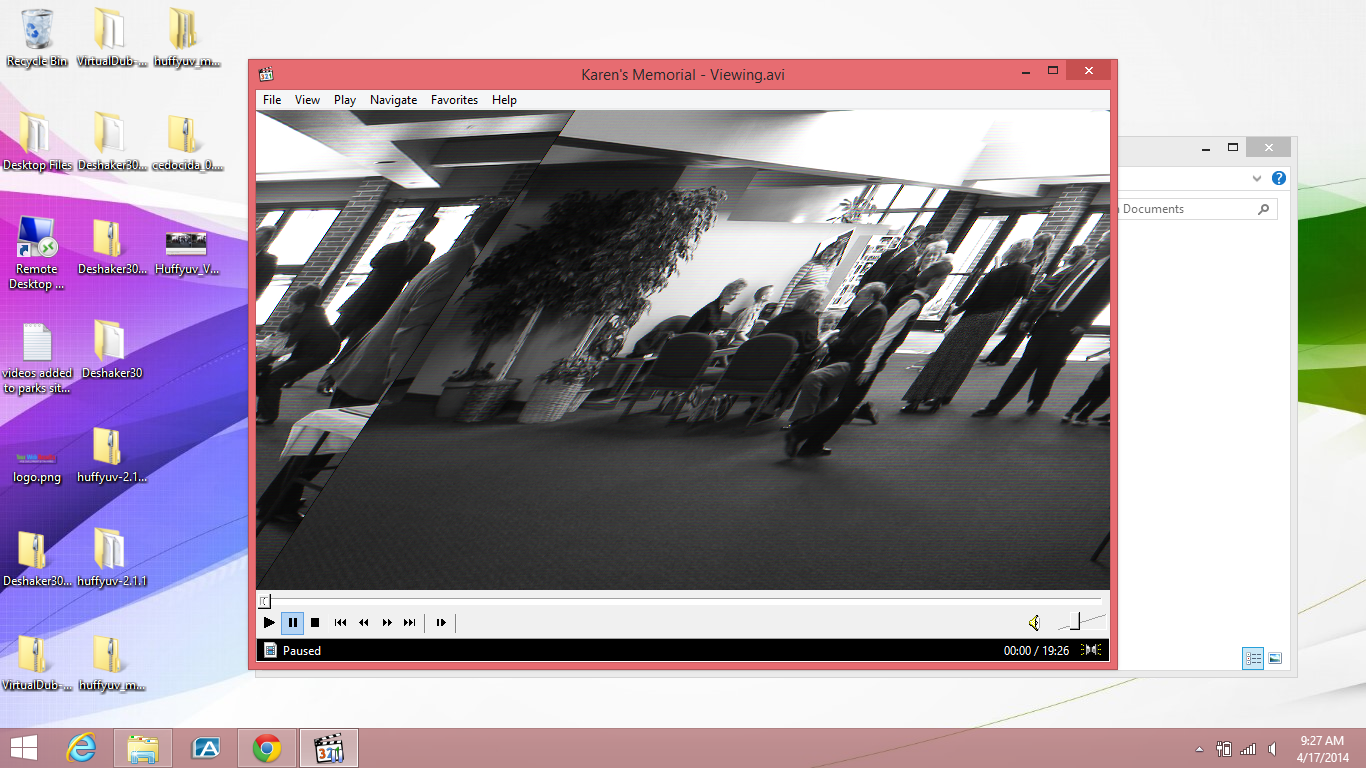The height and width of the screenshot is (768, 1366).
Task: Click the filmstrip icon beside Paused
Action: 269,650
